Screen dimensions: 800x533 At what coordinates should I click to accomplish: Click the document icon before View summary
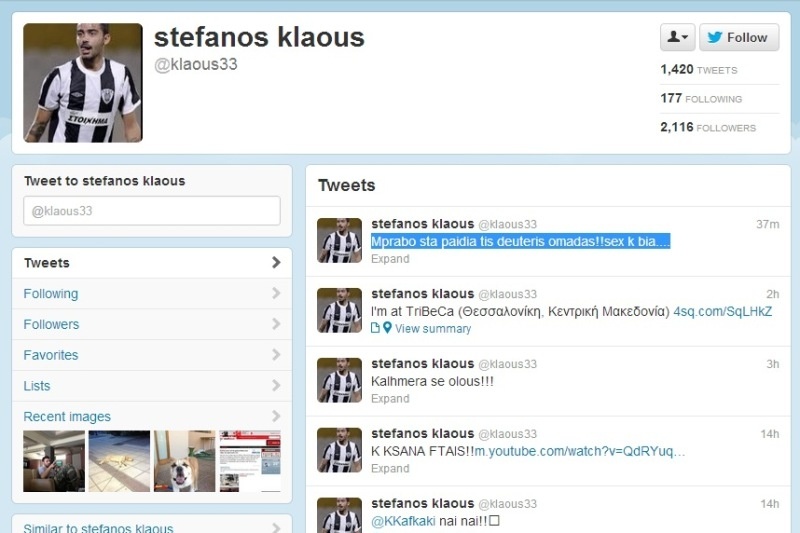[x=375, y=328]
